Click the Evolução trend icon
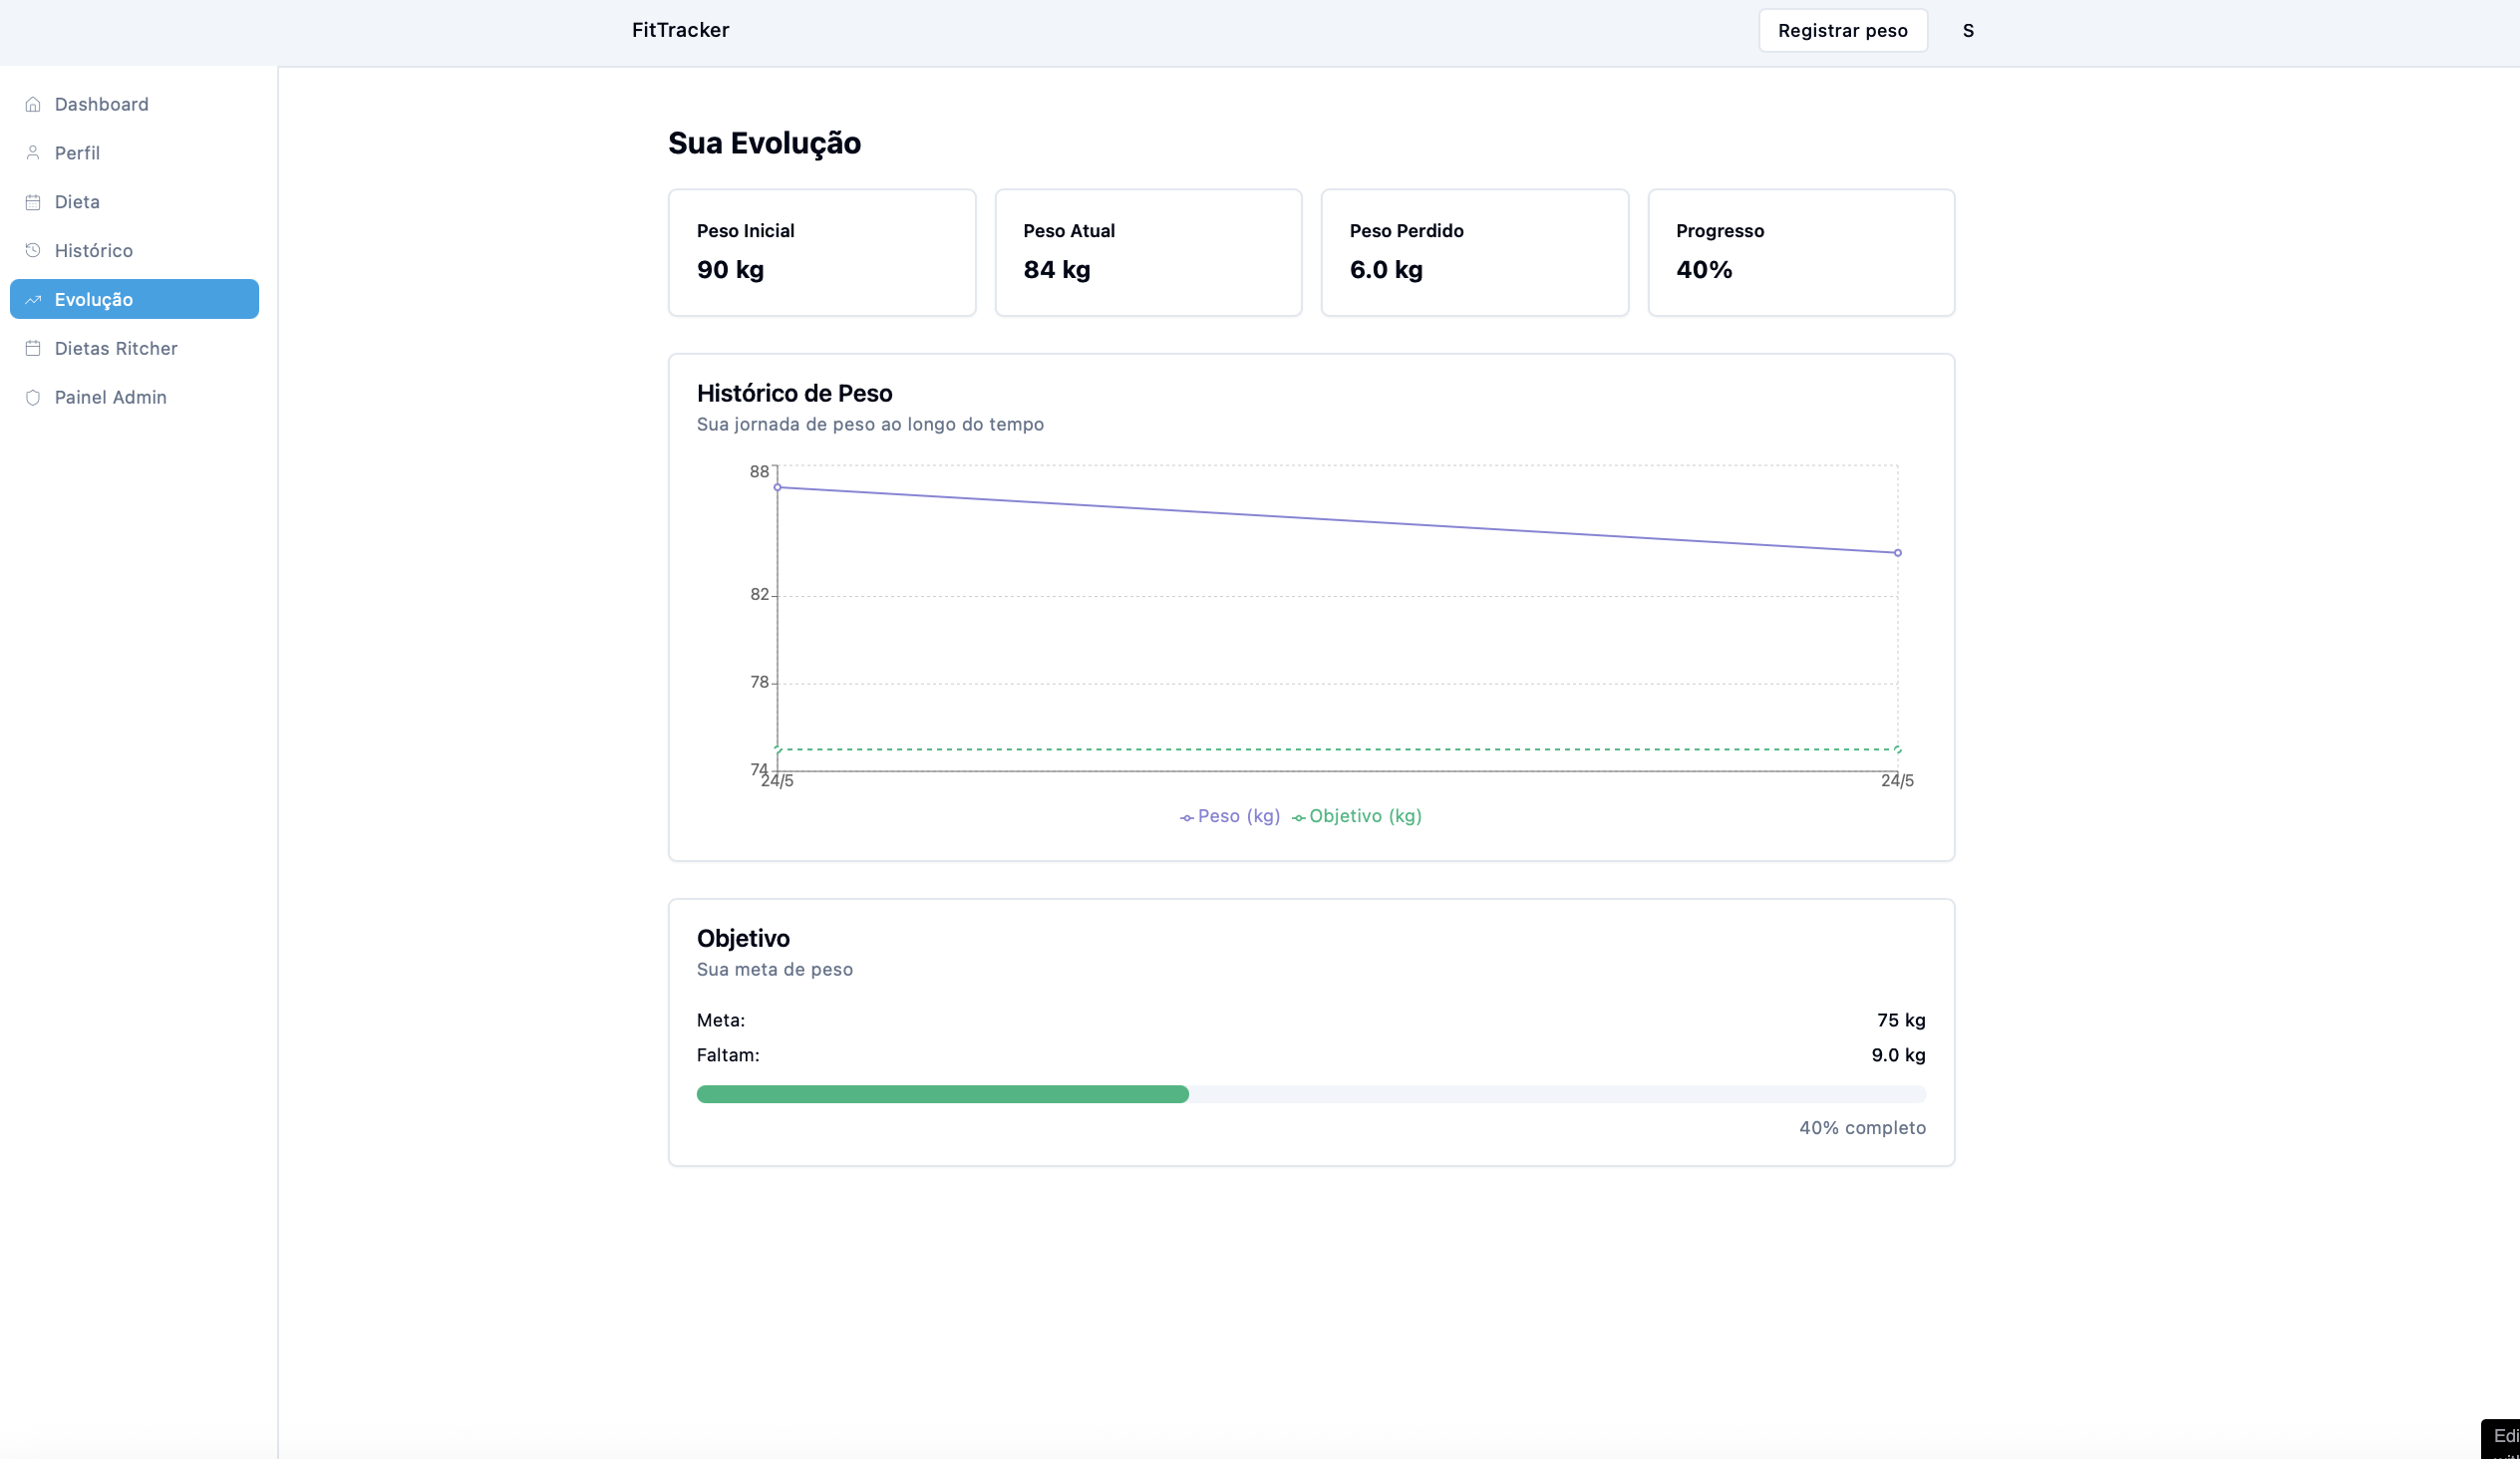 click(x=33, y=299)
